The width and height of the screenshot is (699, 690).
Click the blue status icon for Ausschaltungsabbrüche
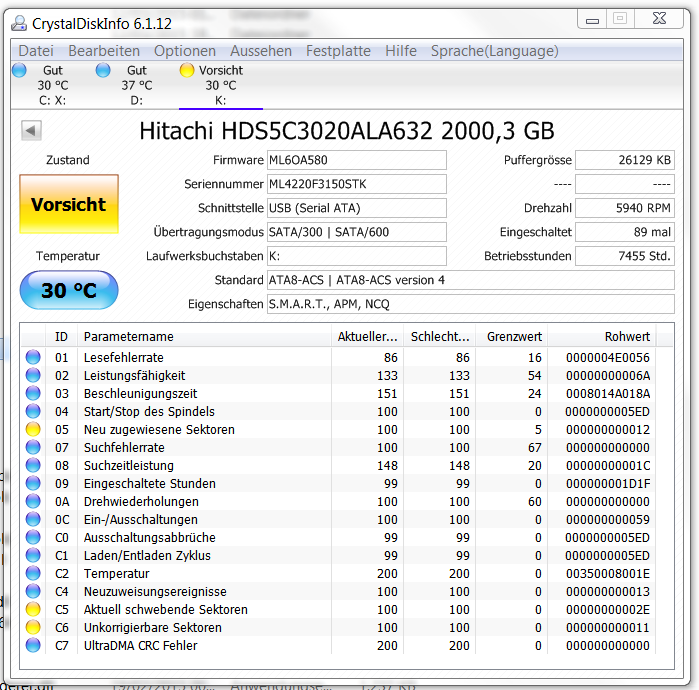(x=33, y=538)
